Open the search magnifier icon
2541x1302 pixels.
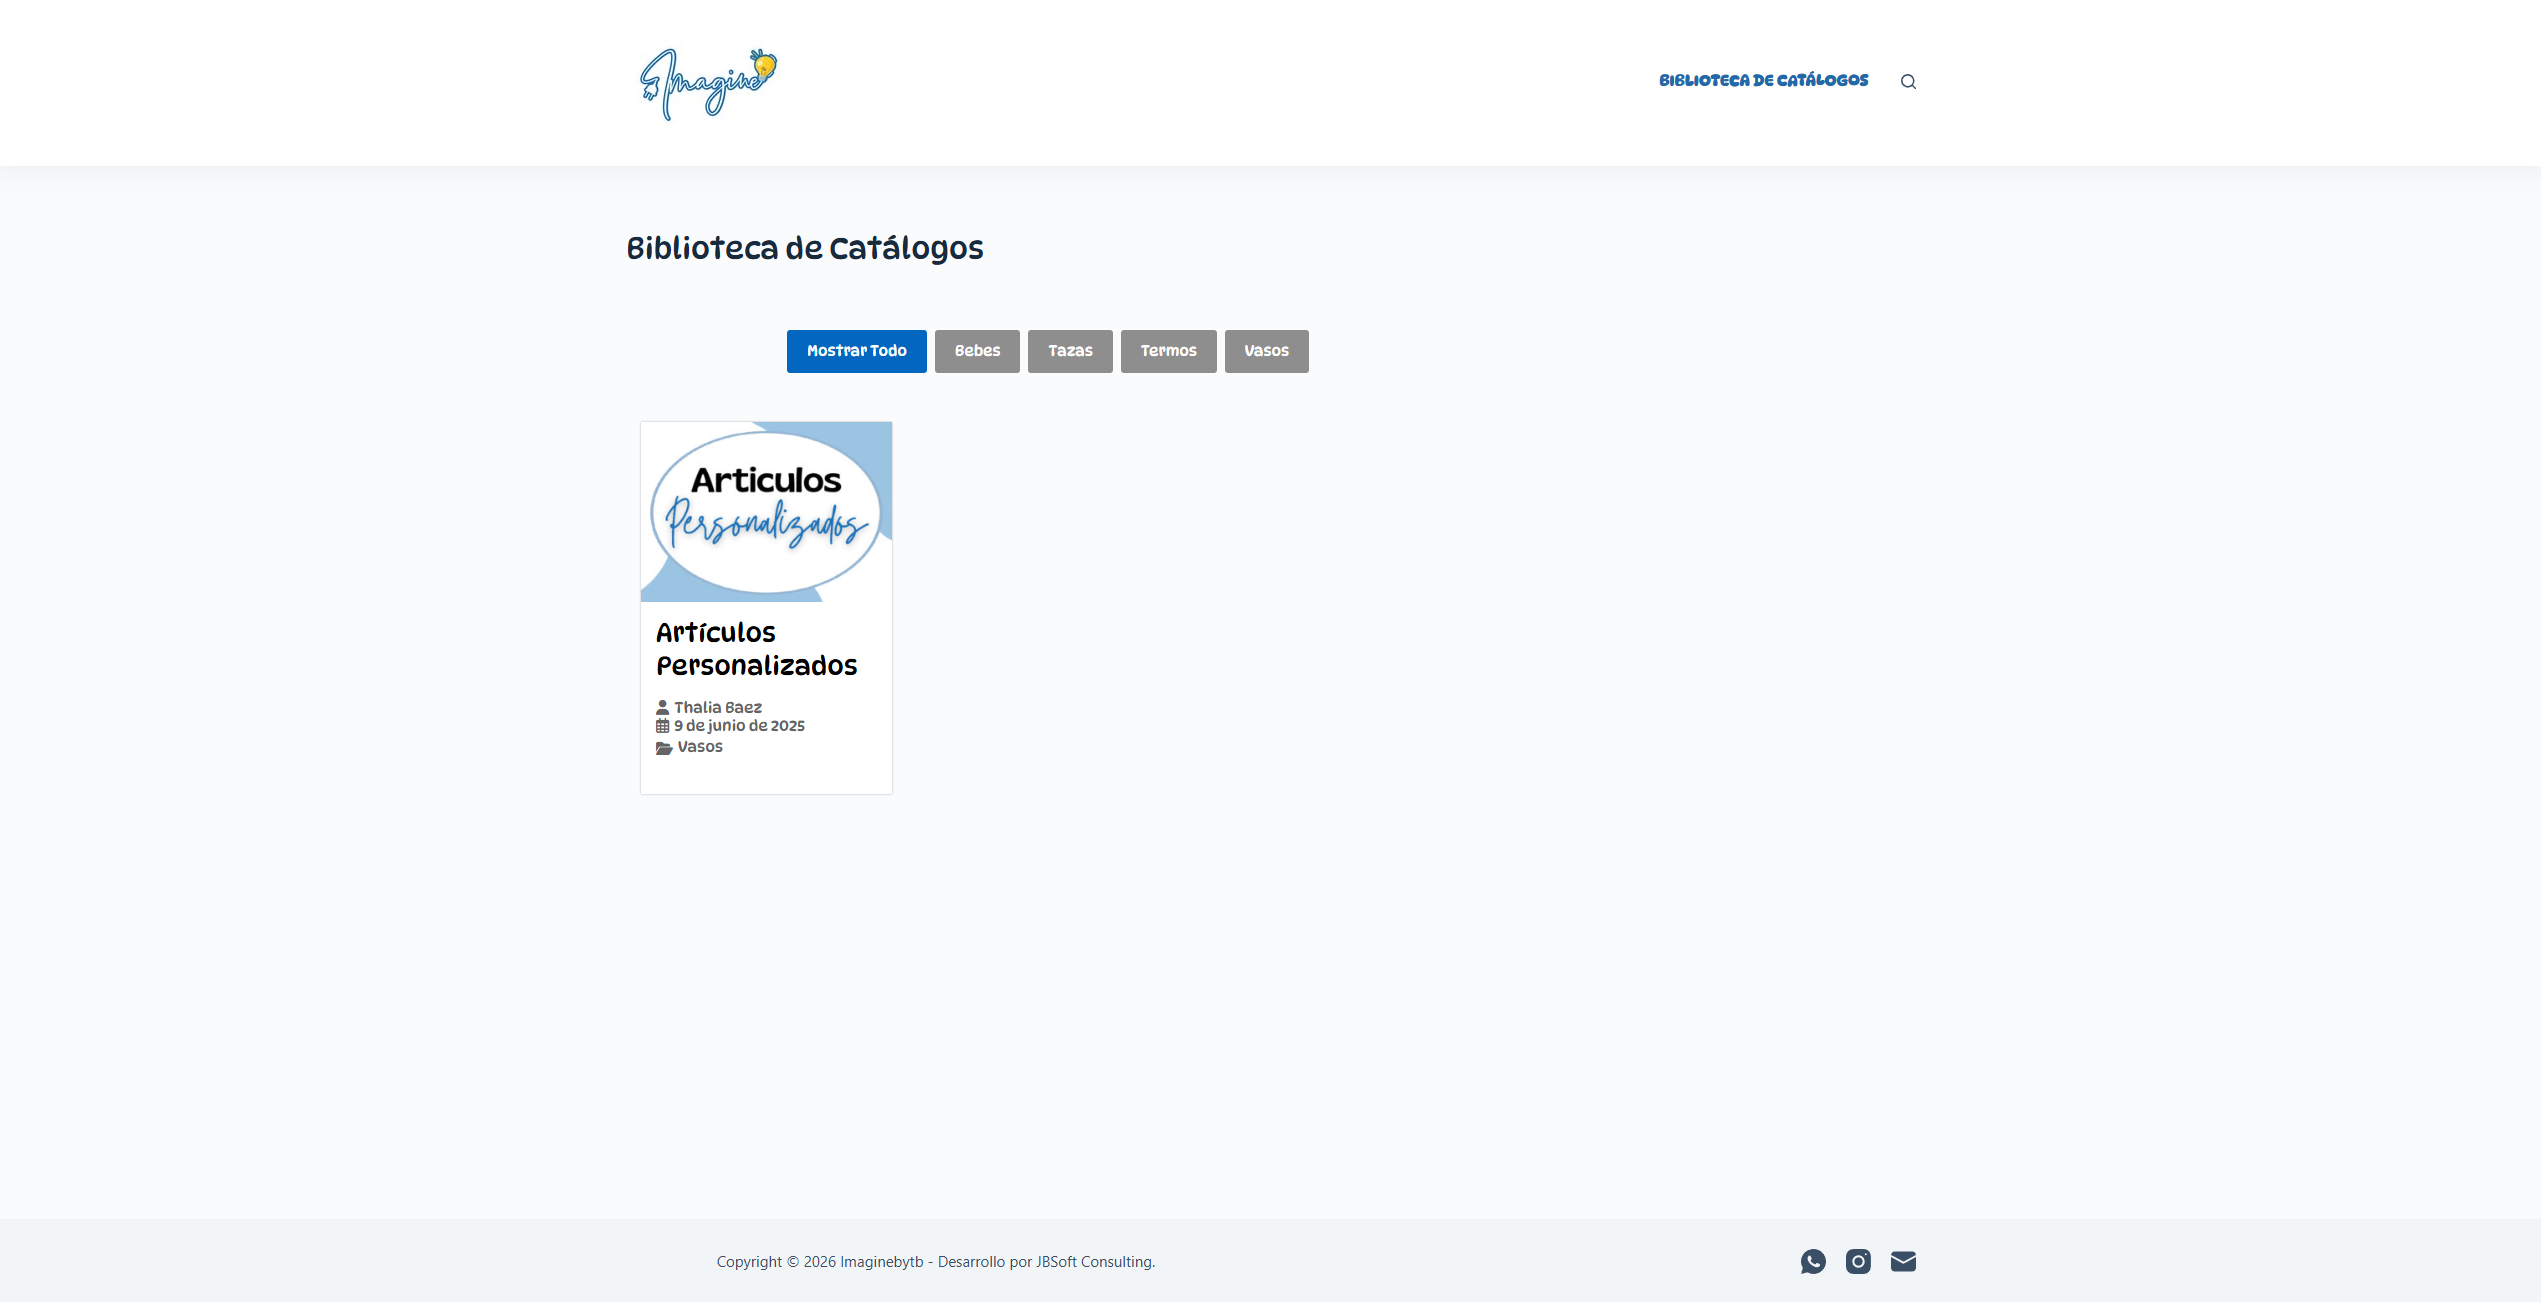[1908, 82]
